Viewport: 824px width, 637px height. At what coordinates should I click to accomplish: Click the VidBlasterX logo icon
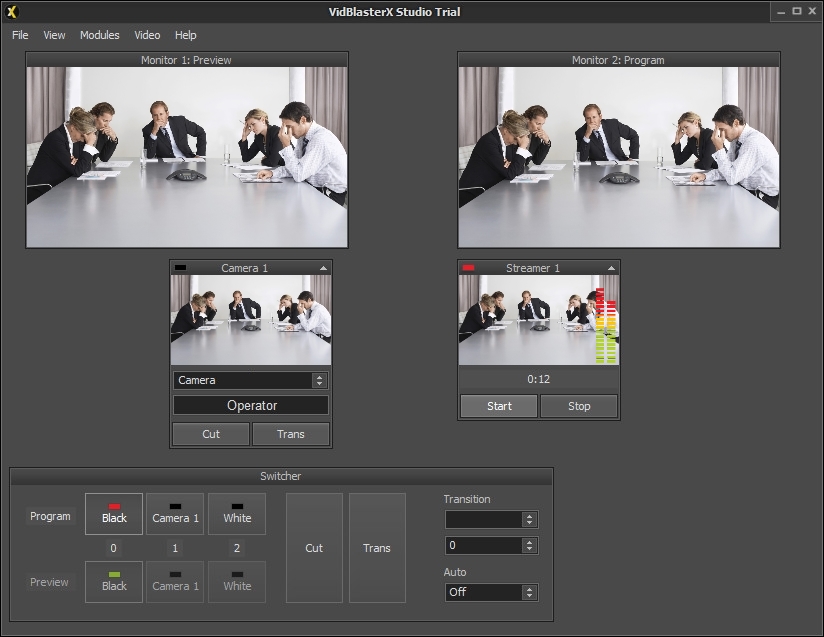[x=12, y=12]
